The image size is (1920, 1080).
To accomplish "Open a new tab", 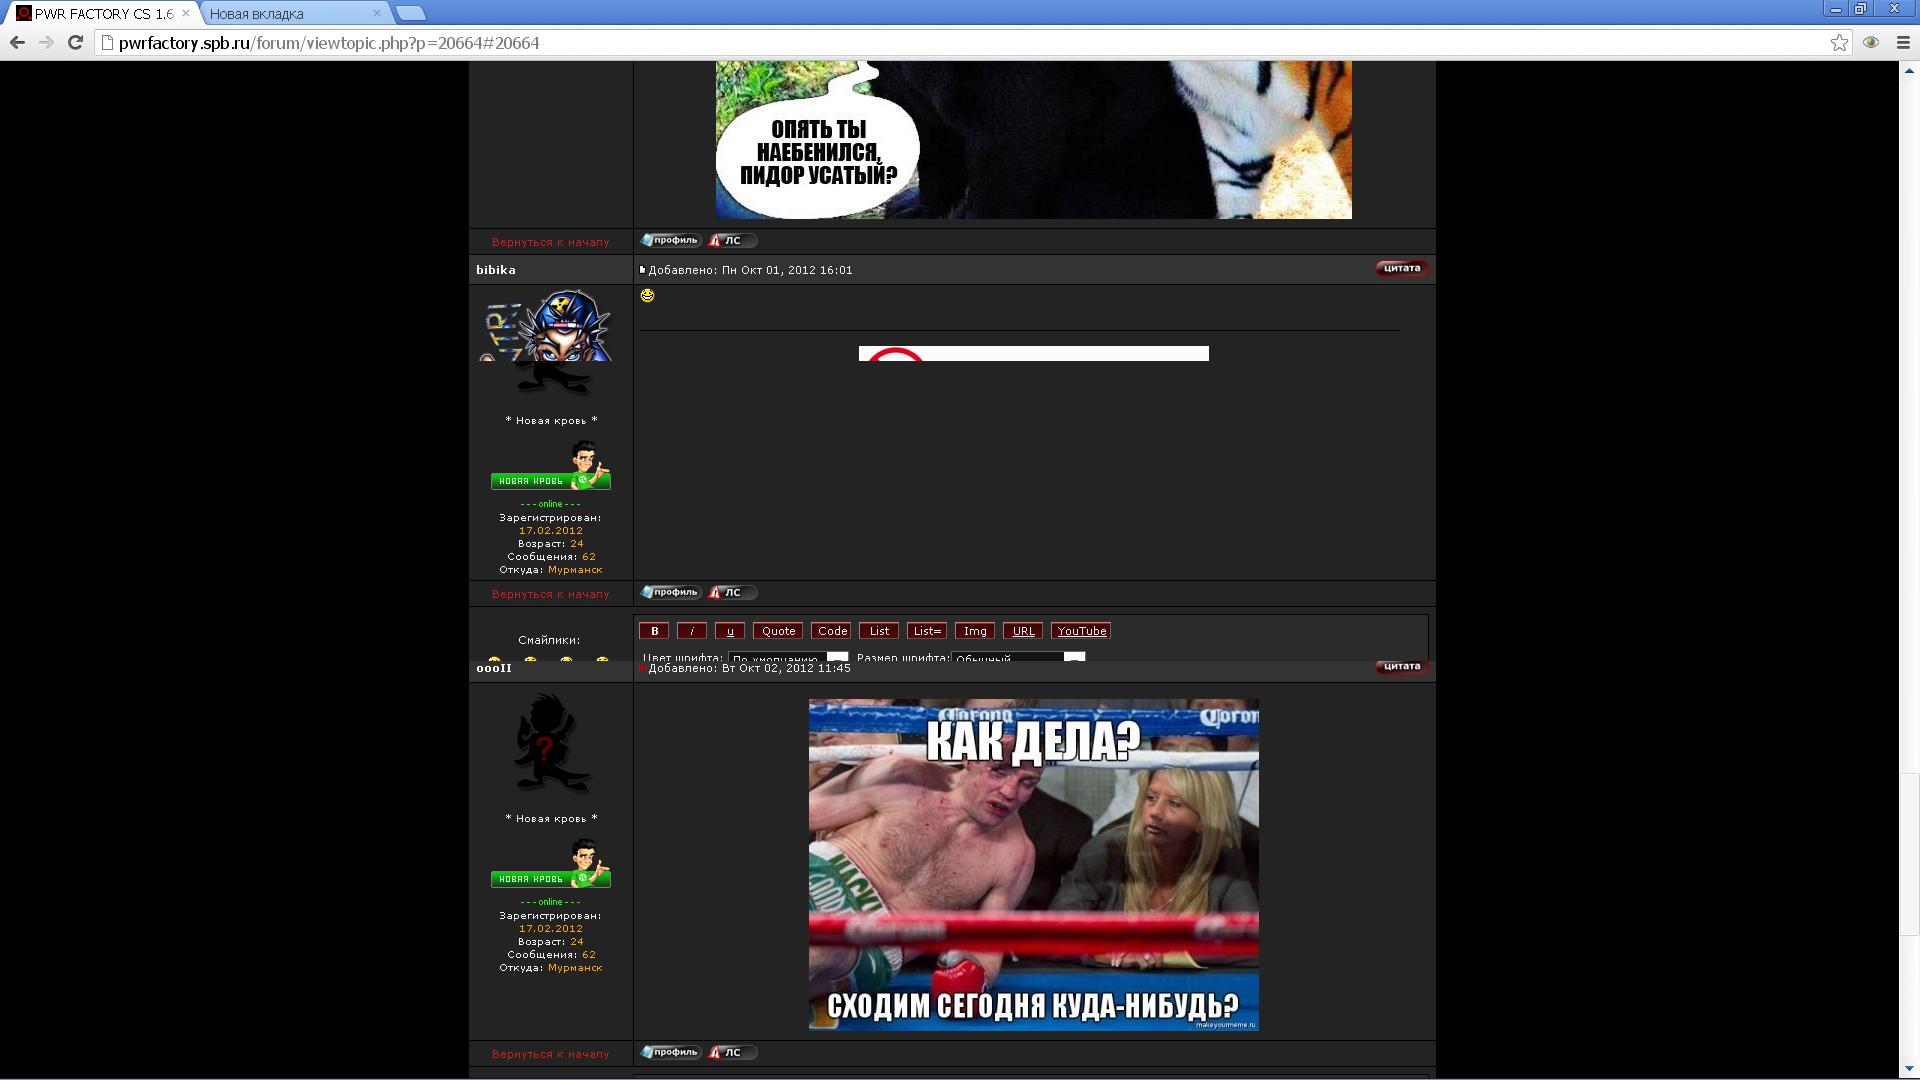I will coord(410,13).
